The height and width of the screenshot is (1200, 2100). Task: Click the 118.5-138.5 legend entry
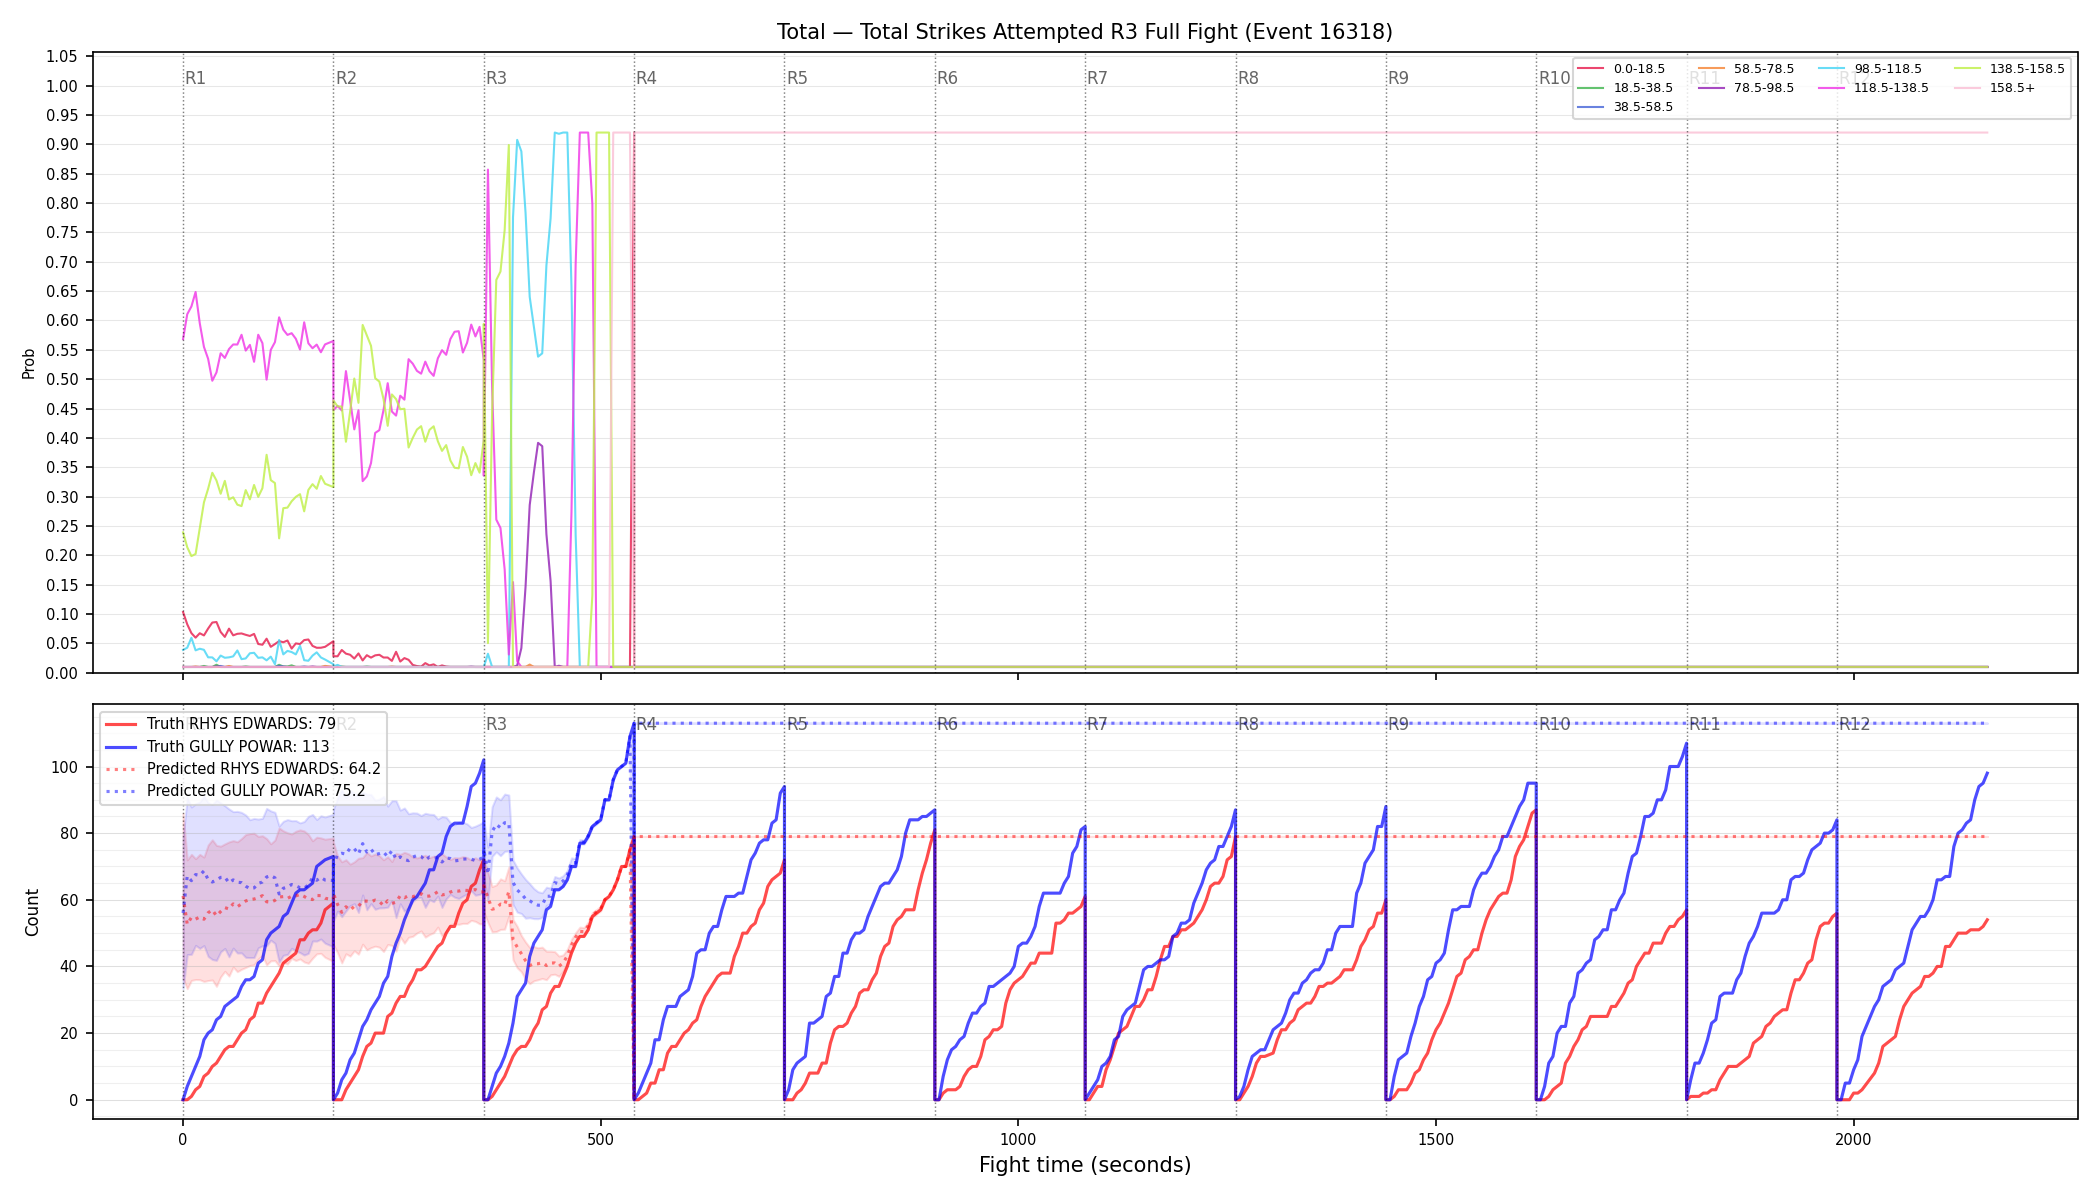[1873, 88]
